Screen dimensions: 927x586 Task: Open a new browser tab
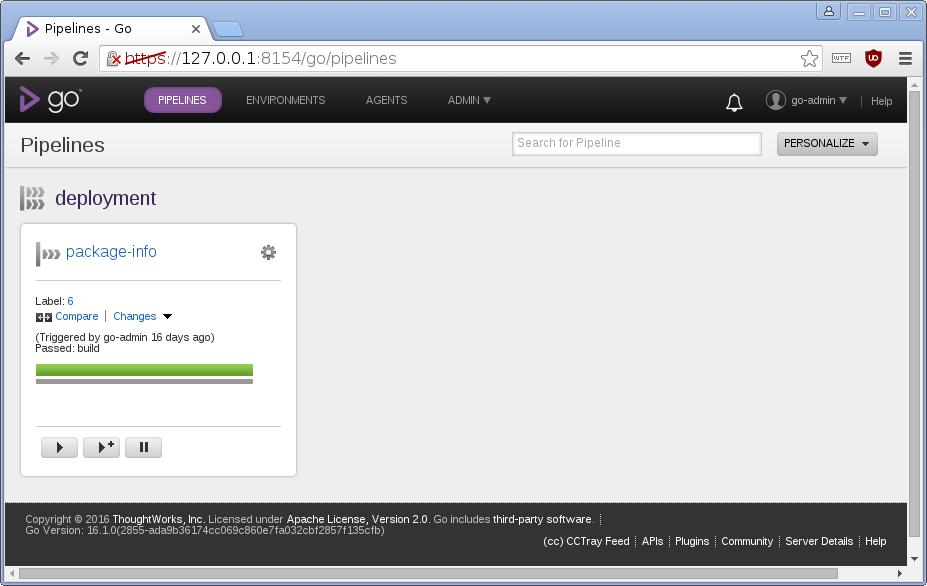point(228,29)
